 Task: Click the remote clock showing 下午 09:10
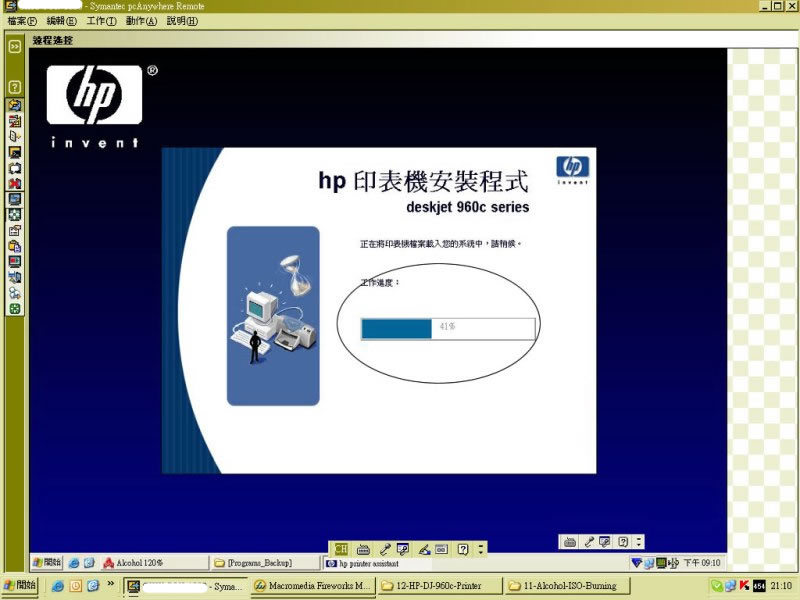(x=702, y=563)
